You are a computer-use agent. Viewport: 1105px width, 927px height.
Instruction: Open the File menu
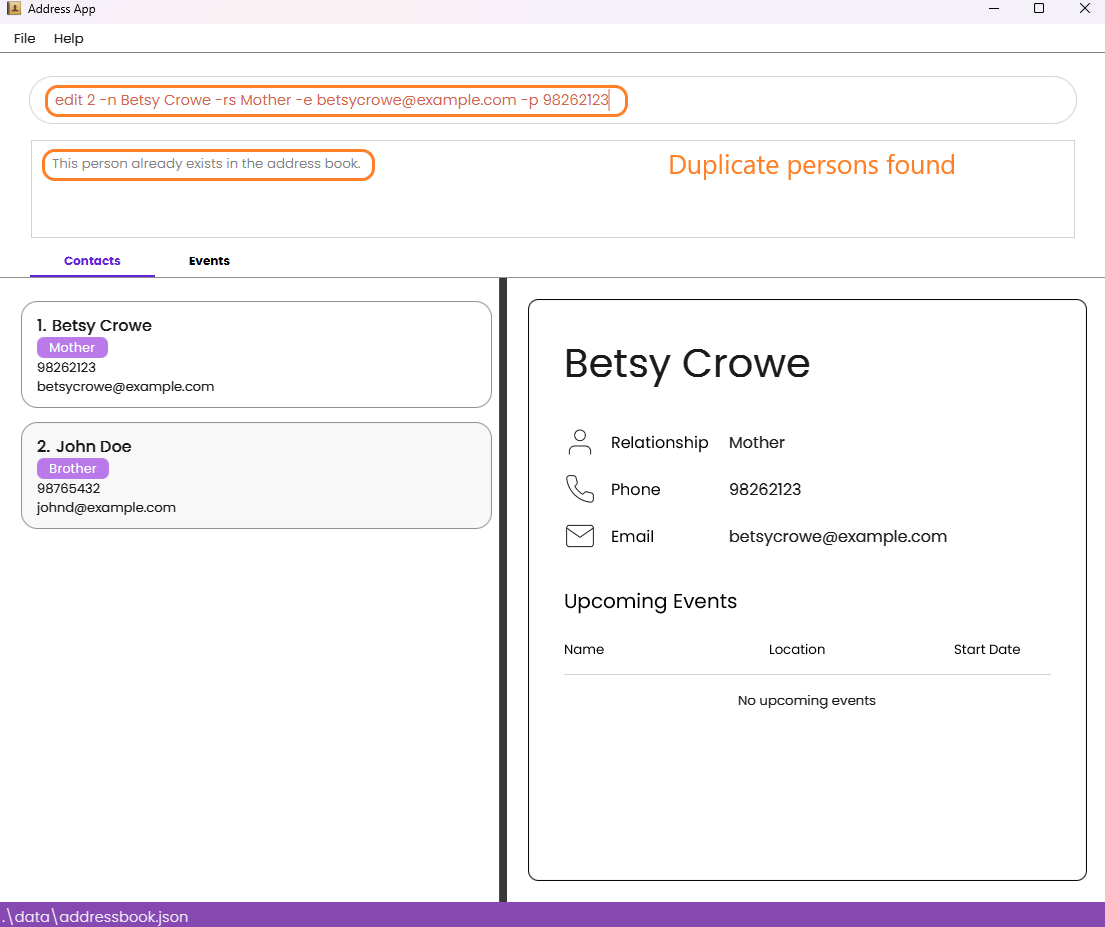(x=24, y=39)
